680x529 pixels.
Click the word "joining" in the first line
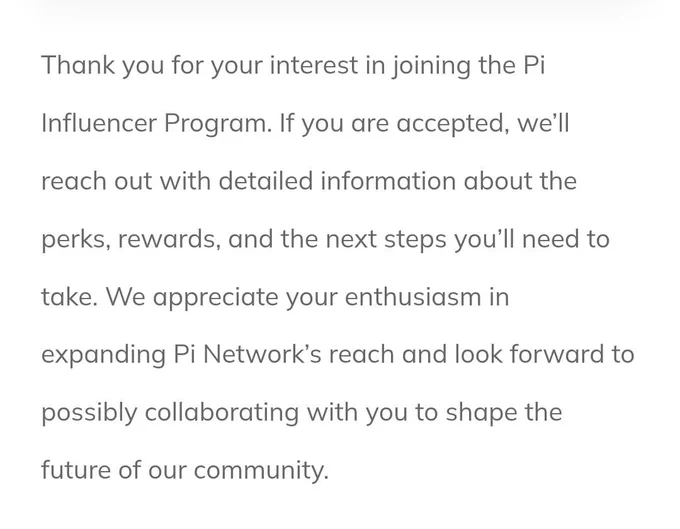tap(432, 66)
